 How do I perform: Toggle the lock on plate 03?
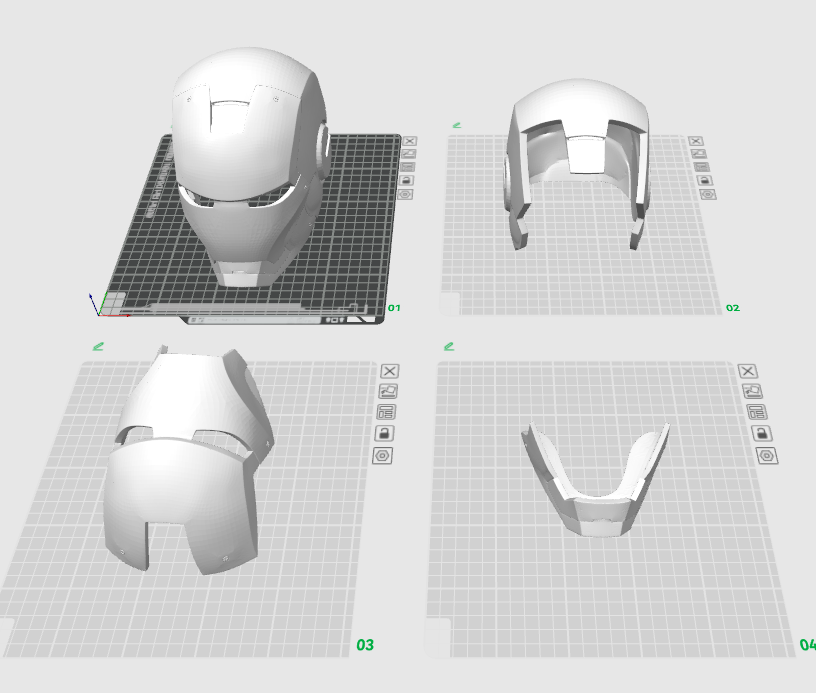tap(384, 433)
